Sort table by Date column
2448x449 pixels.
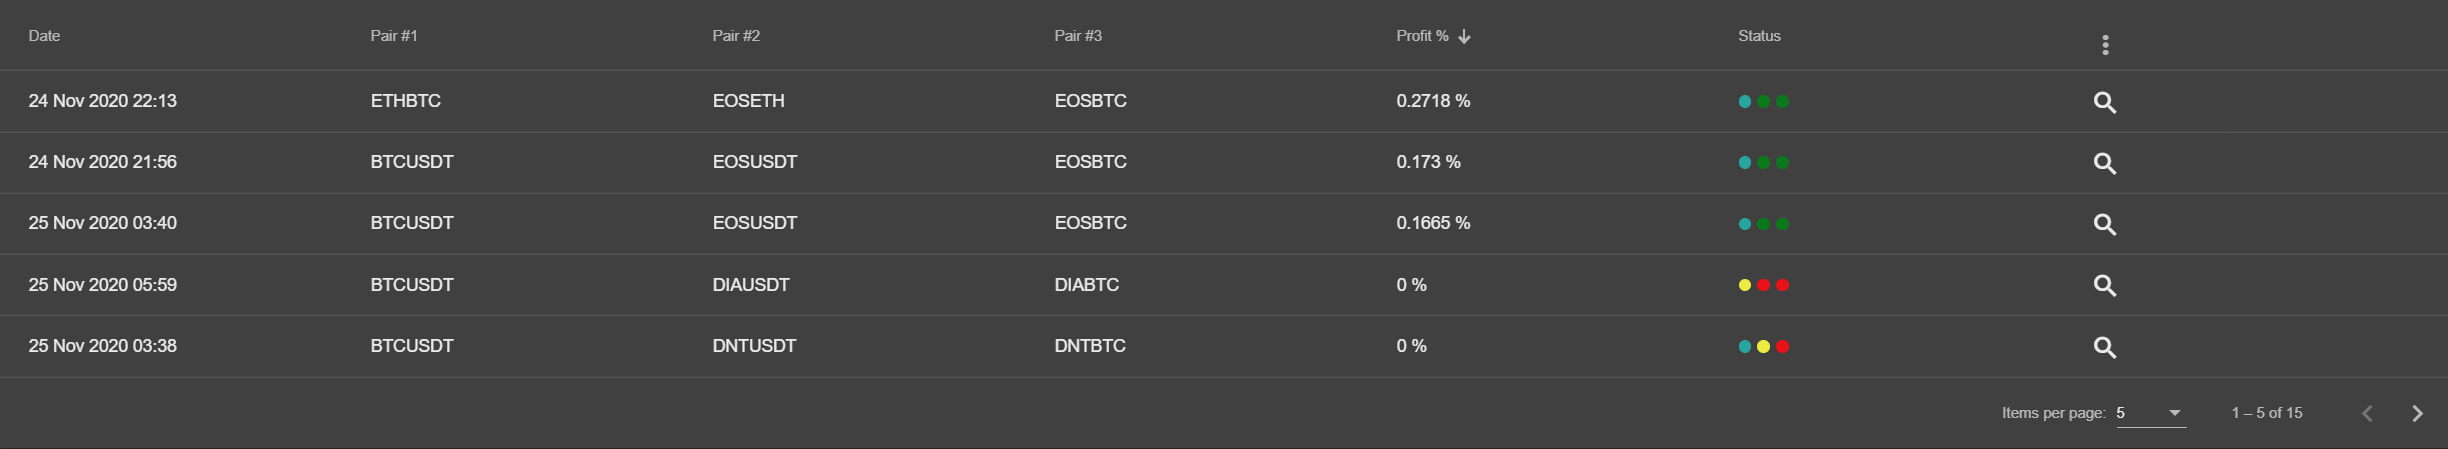click(x=44, y=36)
